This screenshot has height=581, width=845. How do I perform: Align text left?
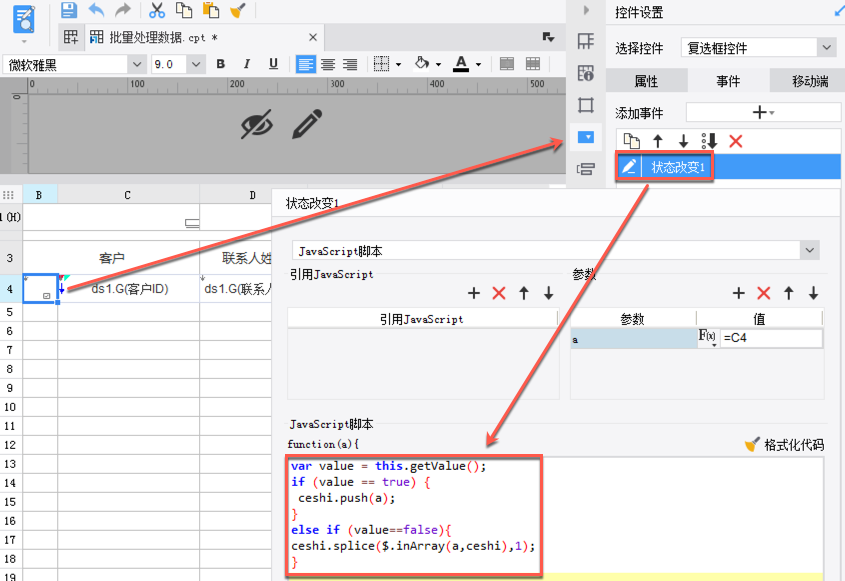pos(306,65)
